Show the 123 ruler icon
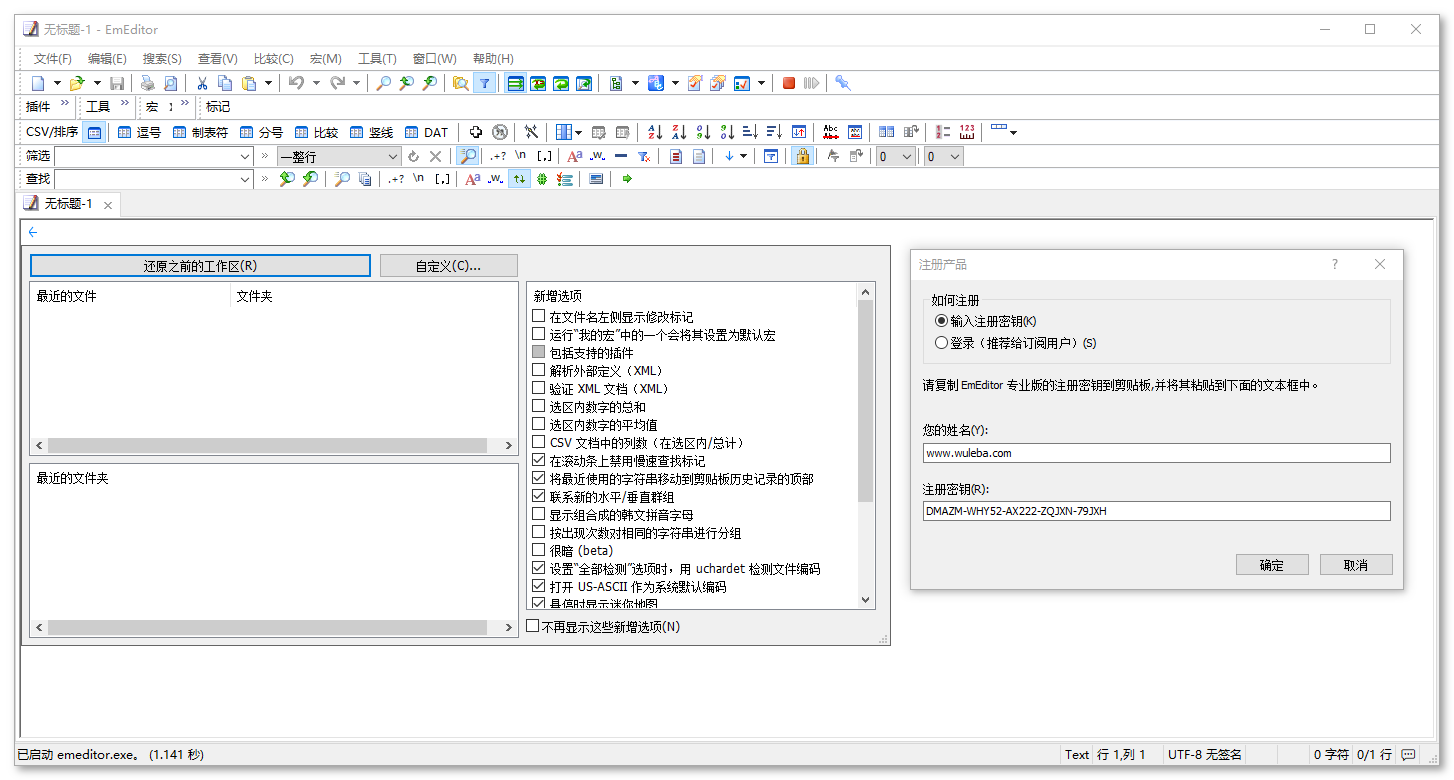 coord(967,132)
